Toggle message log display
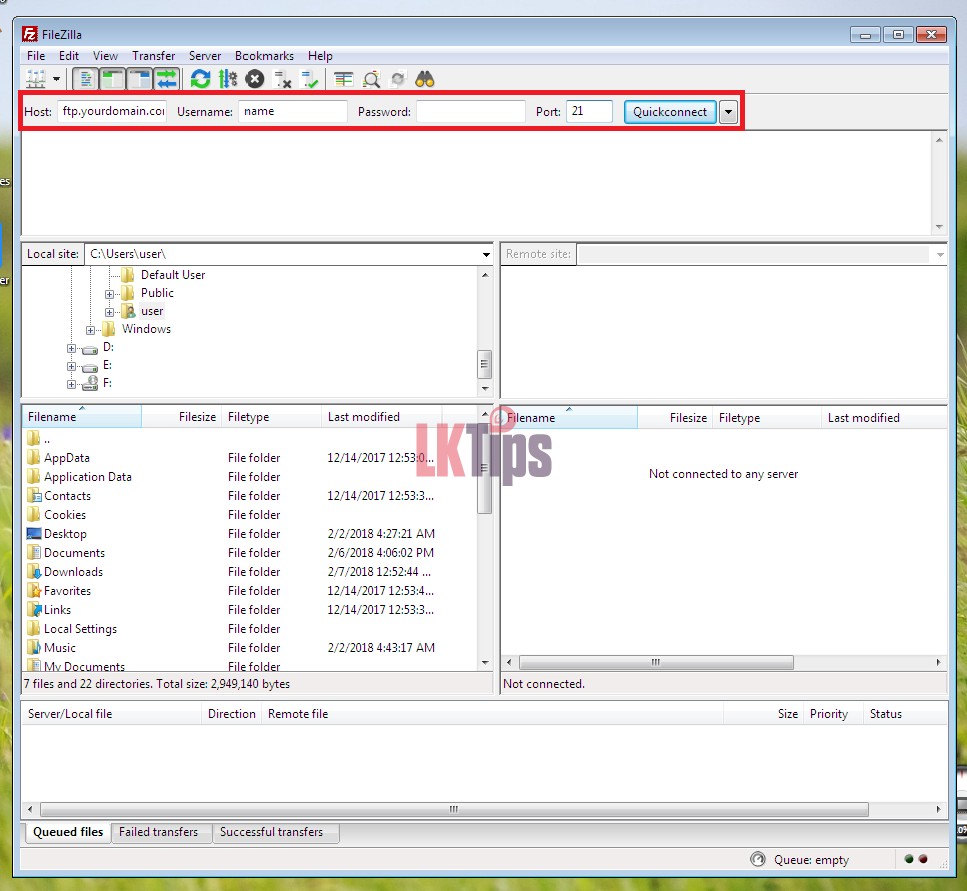 point(85,79)
